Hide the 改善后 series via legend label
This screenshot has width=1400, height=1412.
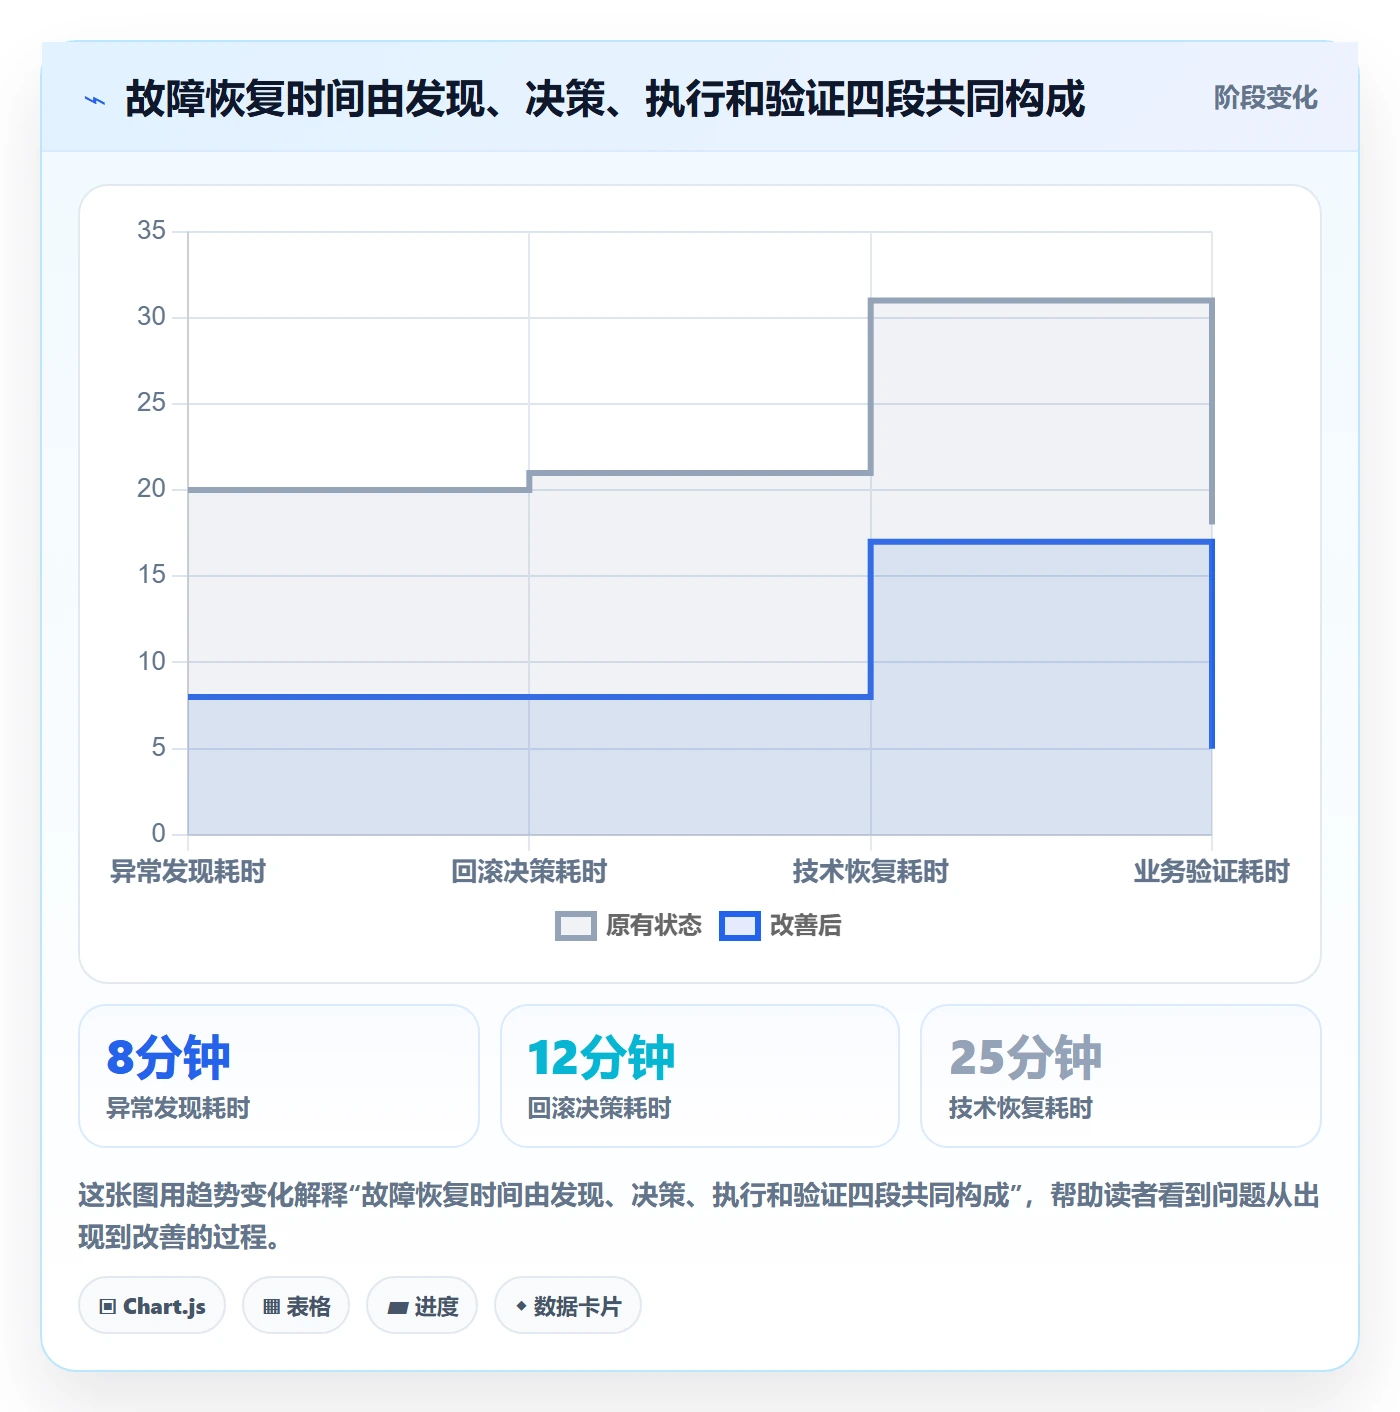coord(805,926)
